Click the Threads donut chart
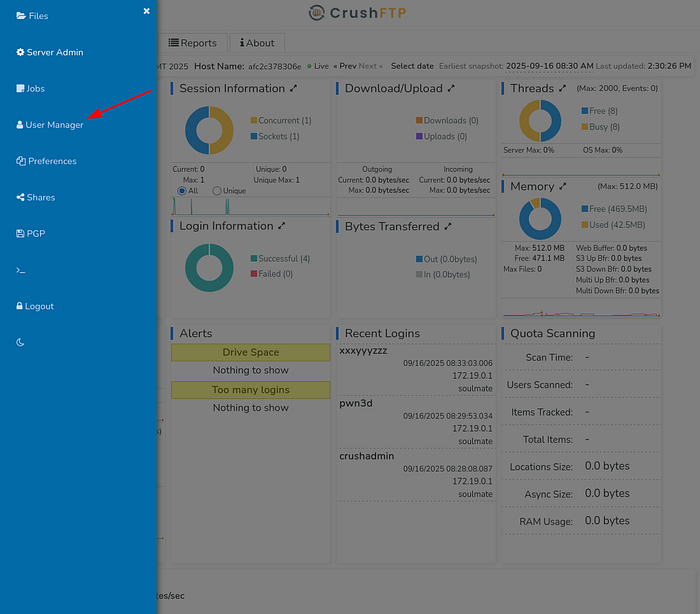This screenshot has height=614, width=700. click(540, 121)
